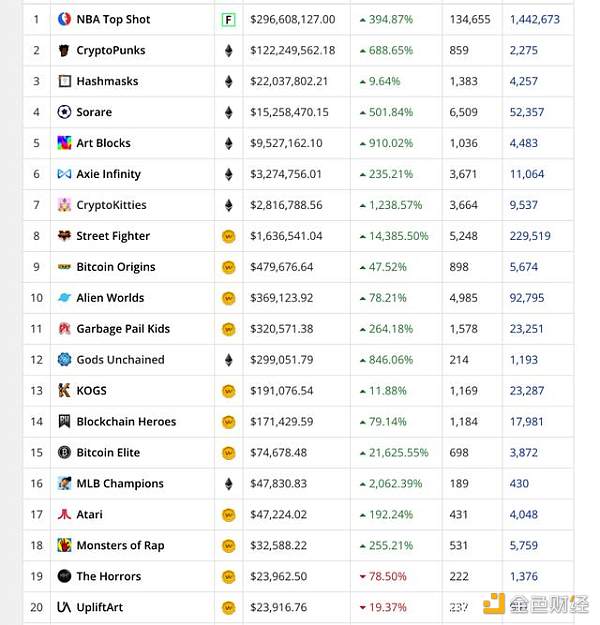Open the Garbage Pail Kids link
Screen dimensions: 600x625
(123, 329)
